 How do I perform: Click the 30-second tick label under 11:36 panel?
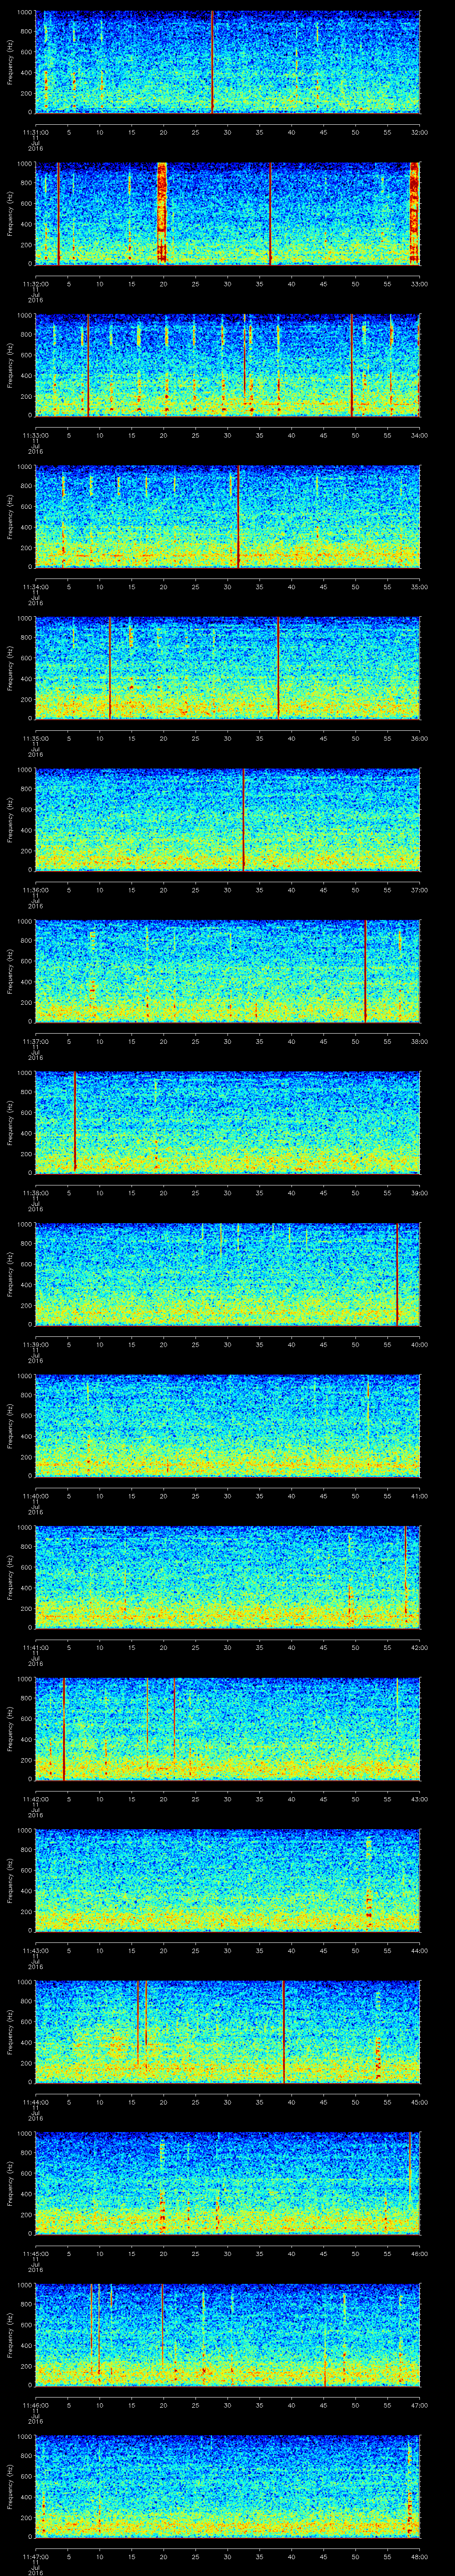228,890
